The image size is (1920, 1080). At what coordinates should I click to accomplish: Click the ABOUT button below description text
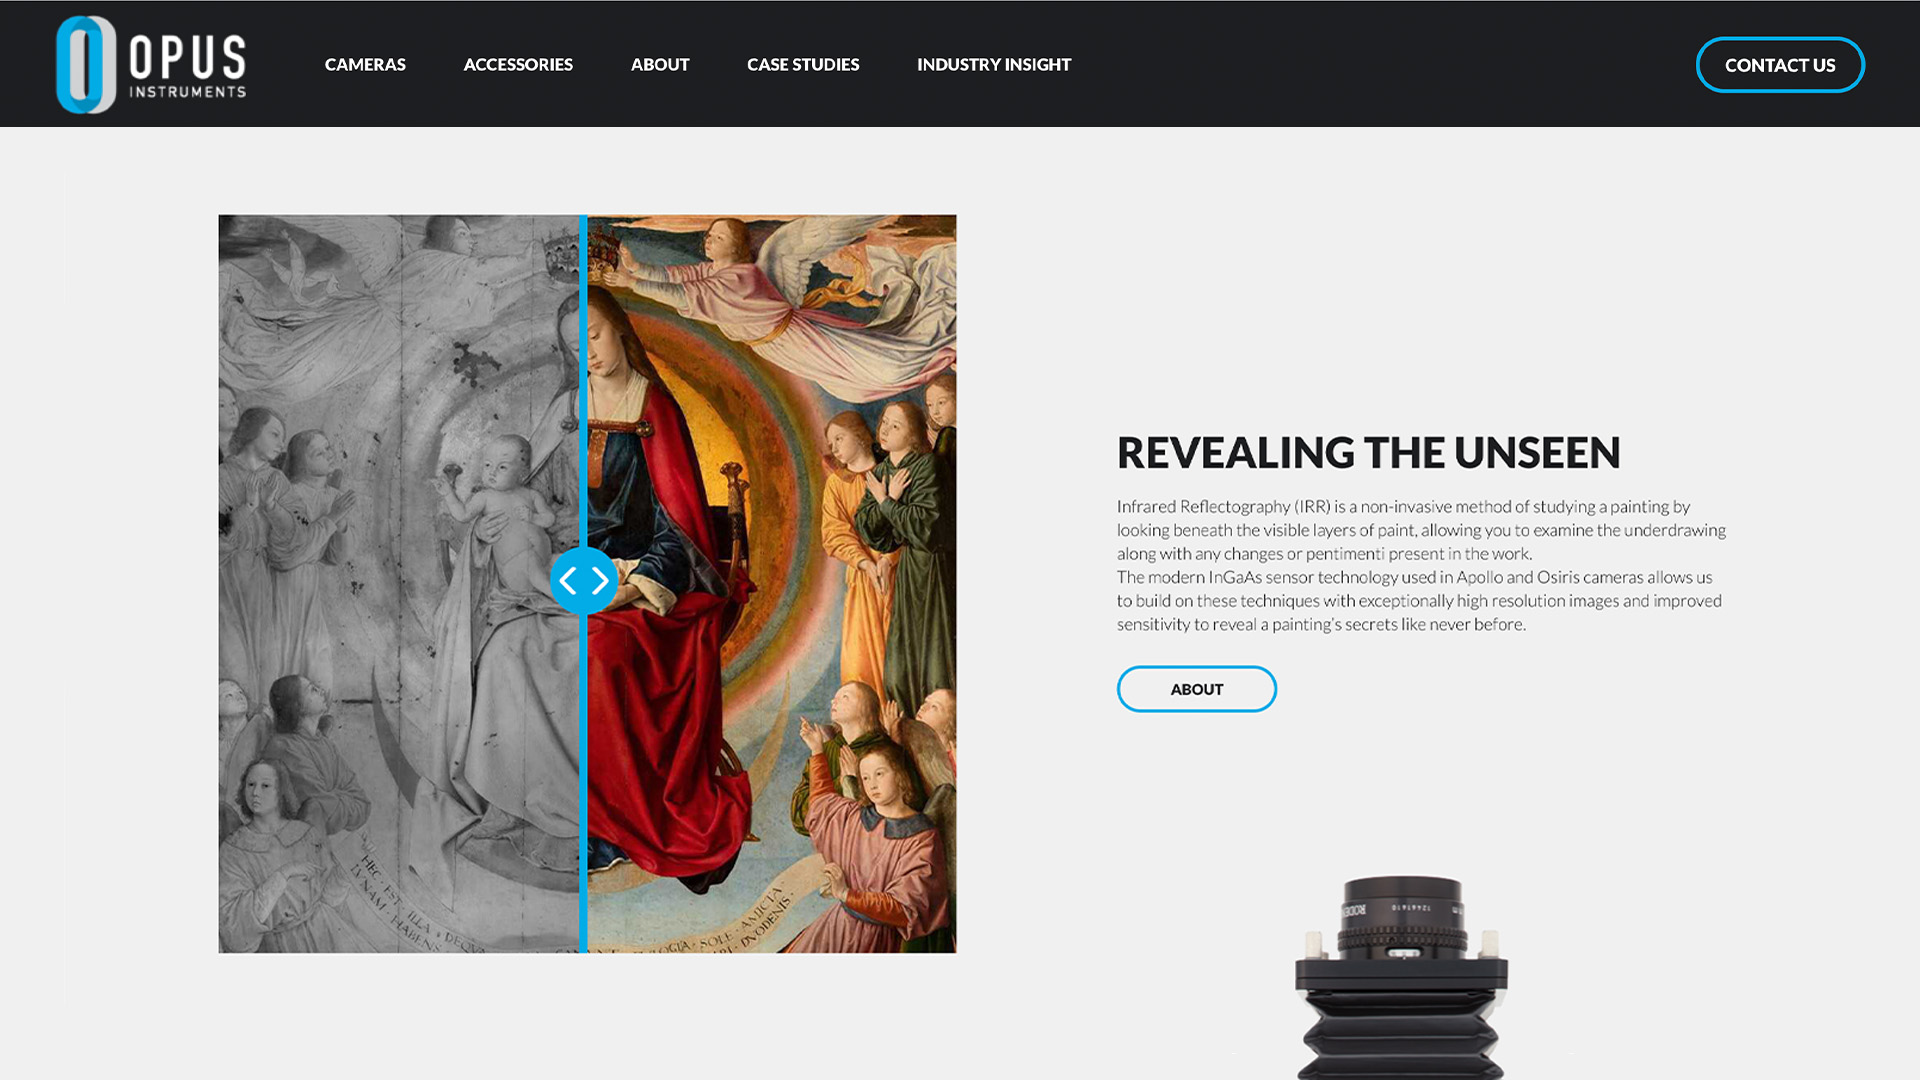1196,688
